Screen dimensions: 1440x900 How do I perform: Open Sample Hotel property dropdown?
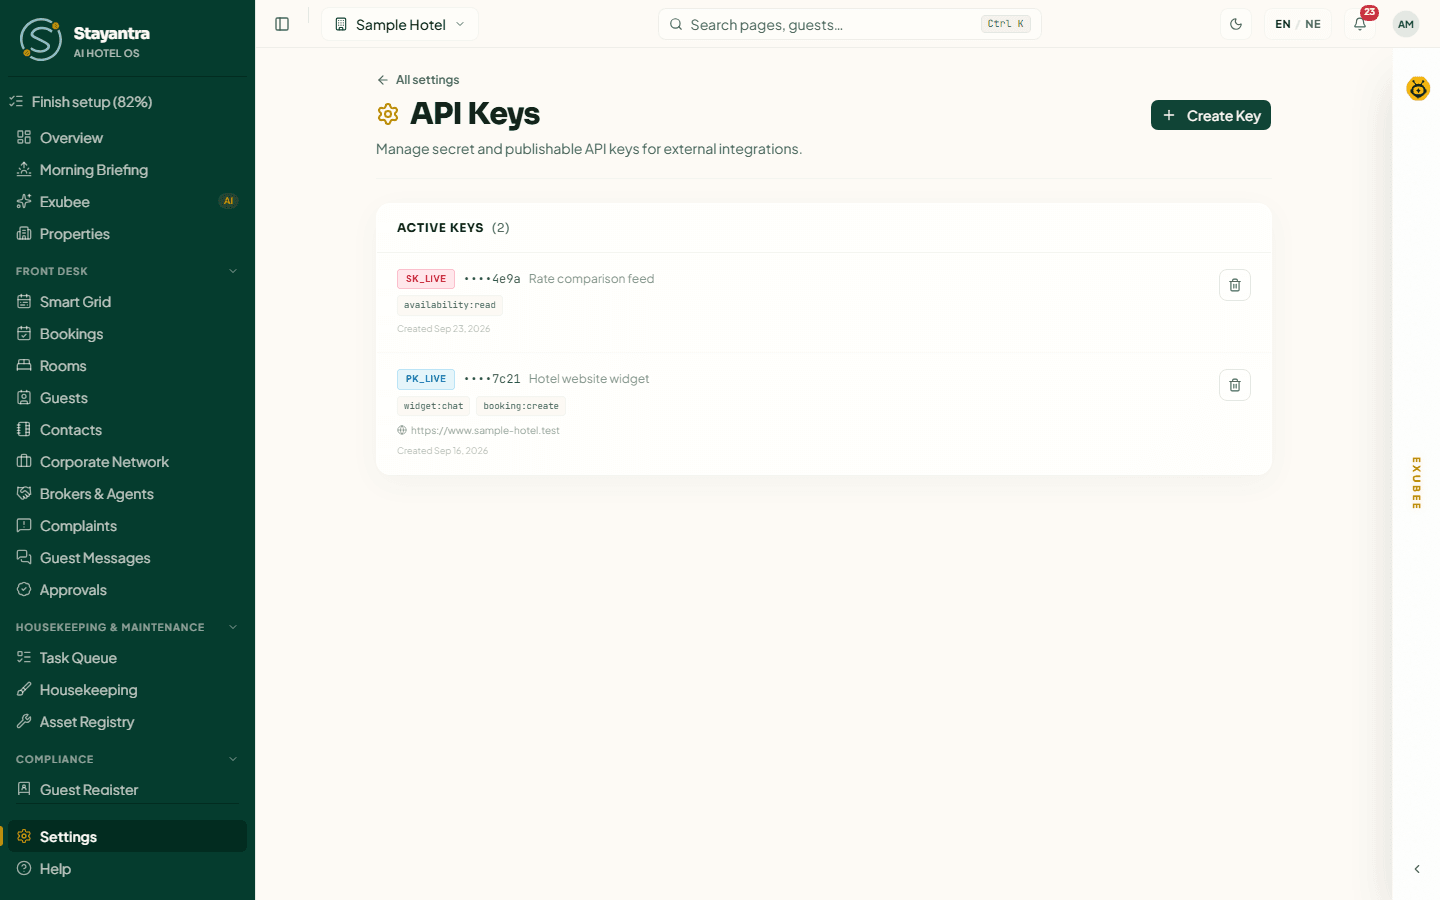click(400, 24)
